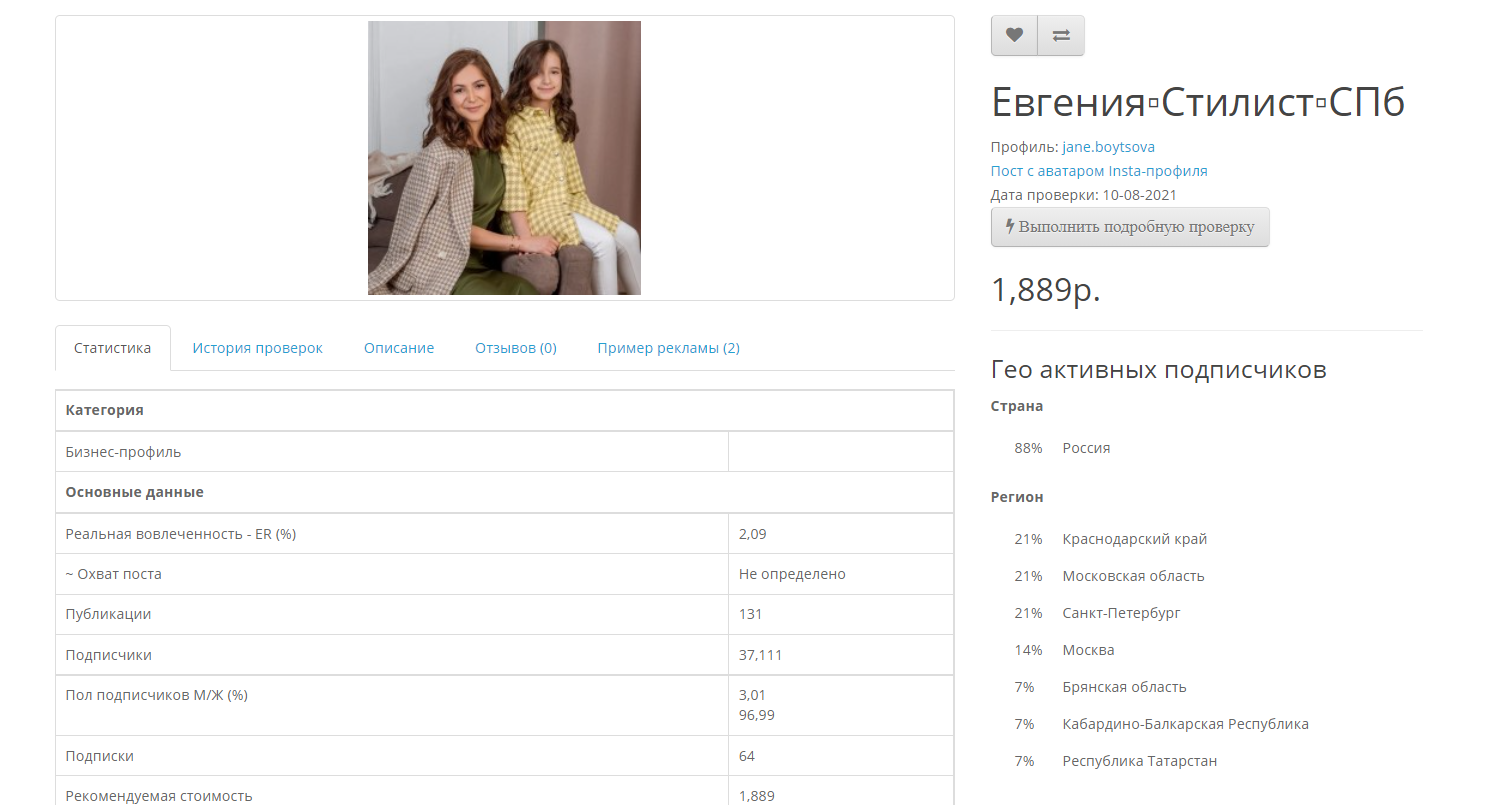The image size is (1485, 805).
Task: Click 'Дата проверки: 10-08-2021' text
Action: click(1085, 195)
